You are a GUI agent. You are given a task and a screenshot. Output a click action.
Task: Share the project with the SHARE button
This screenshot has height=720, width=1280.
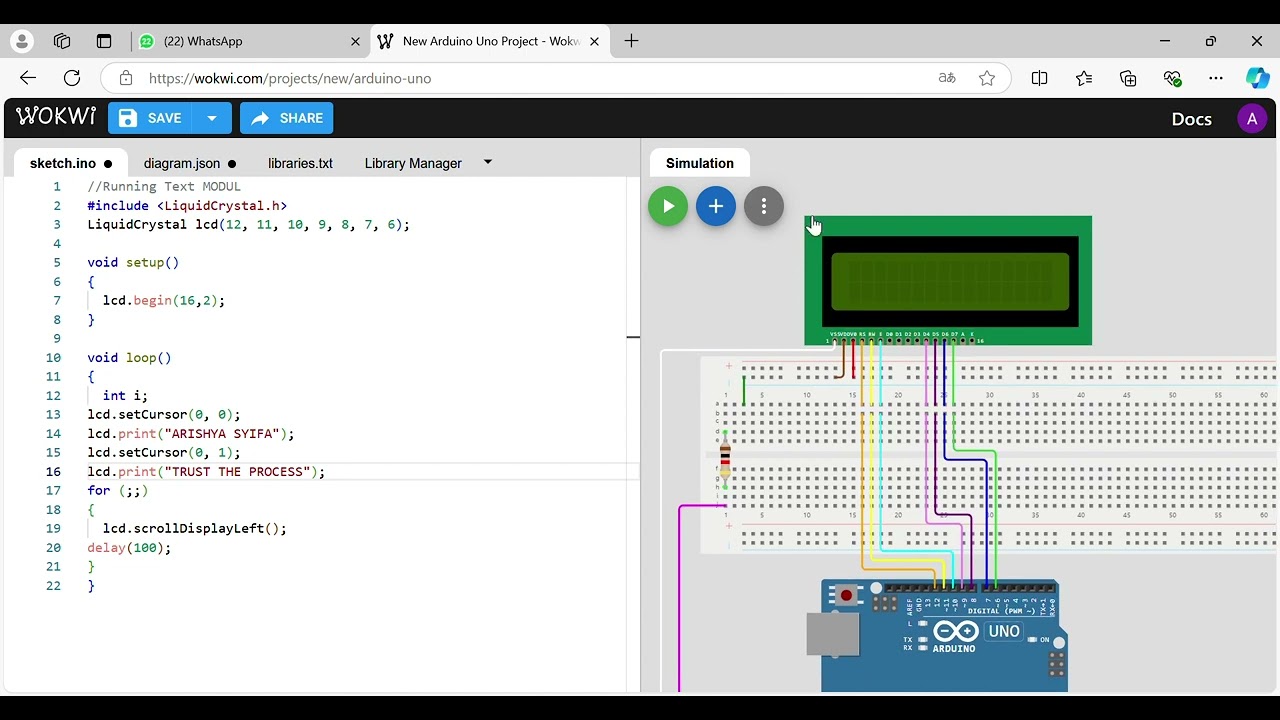coord(287,118)
